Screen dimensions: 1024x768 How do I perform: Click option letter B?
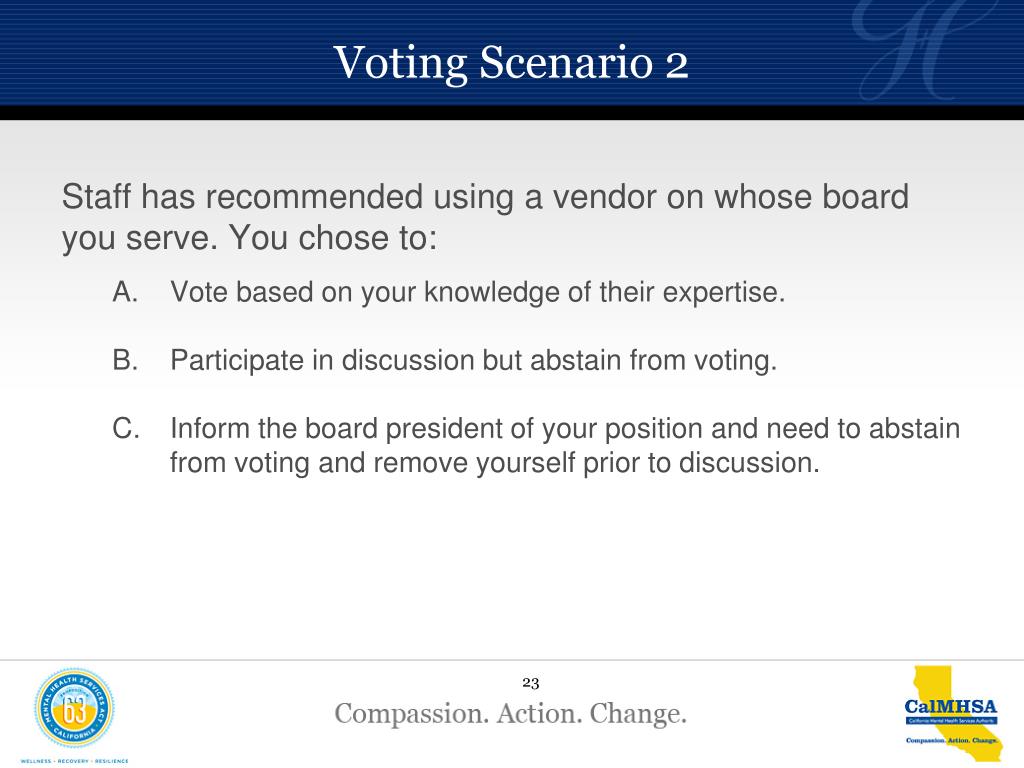pos(125,360)
